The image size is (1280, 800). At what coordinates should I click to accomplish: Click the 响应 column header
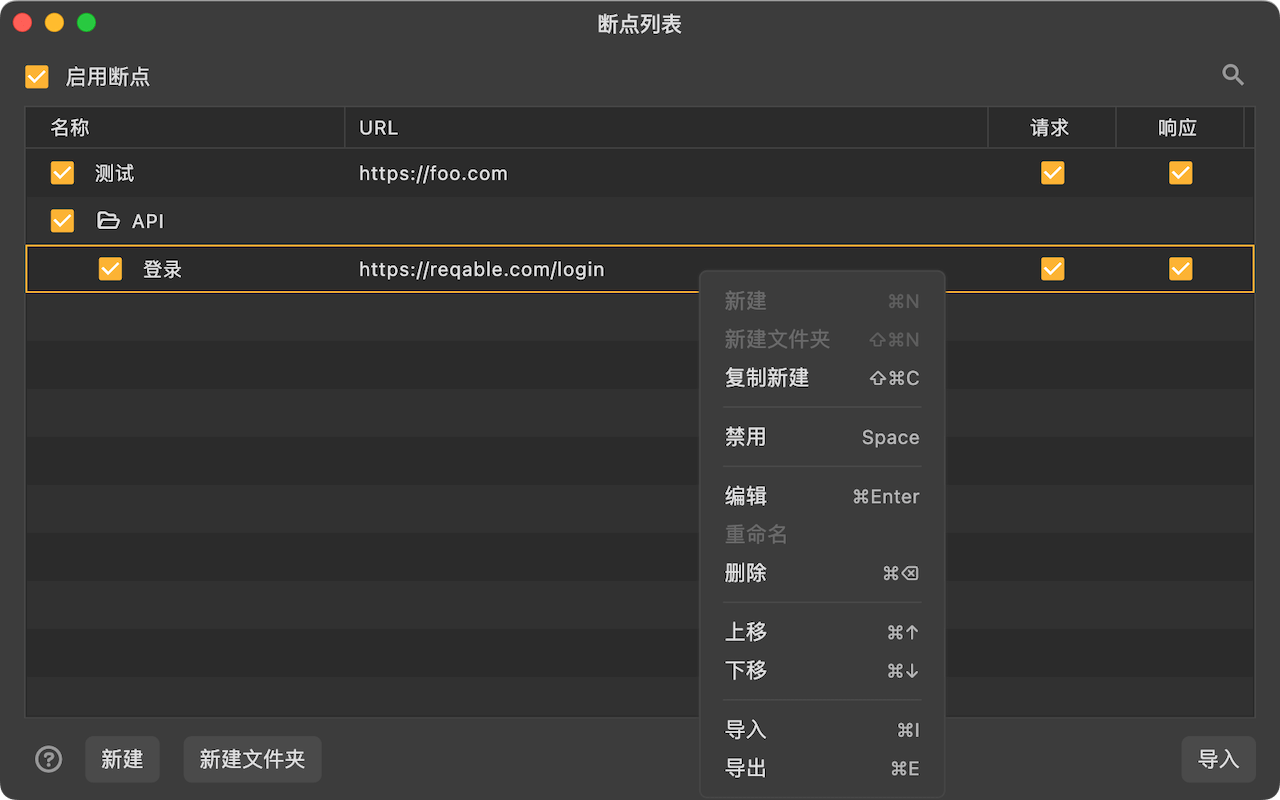pyautogui.click(x=1180, y=128)
